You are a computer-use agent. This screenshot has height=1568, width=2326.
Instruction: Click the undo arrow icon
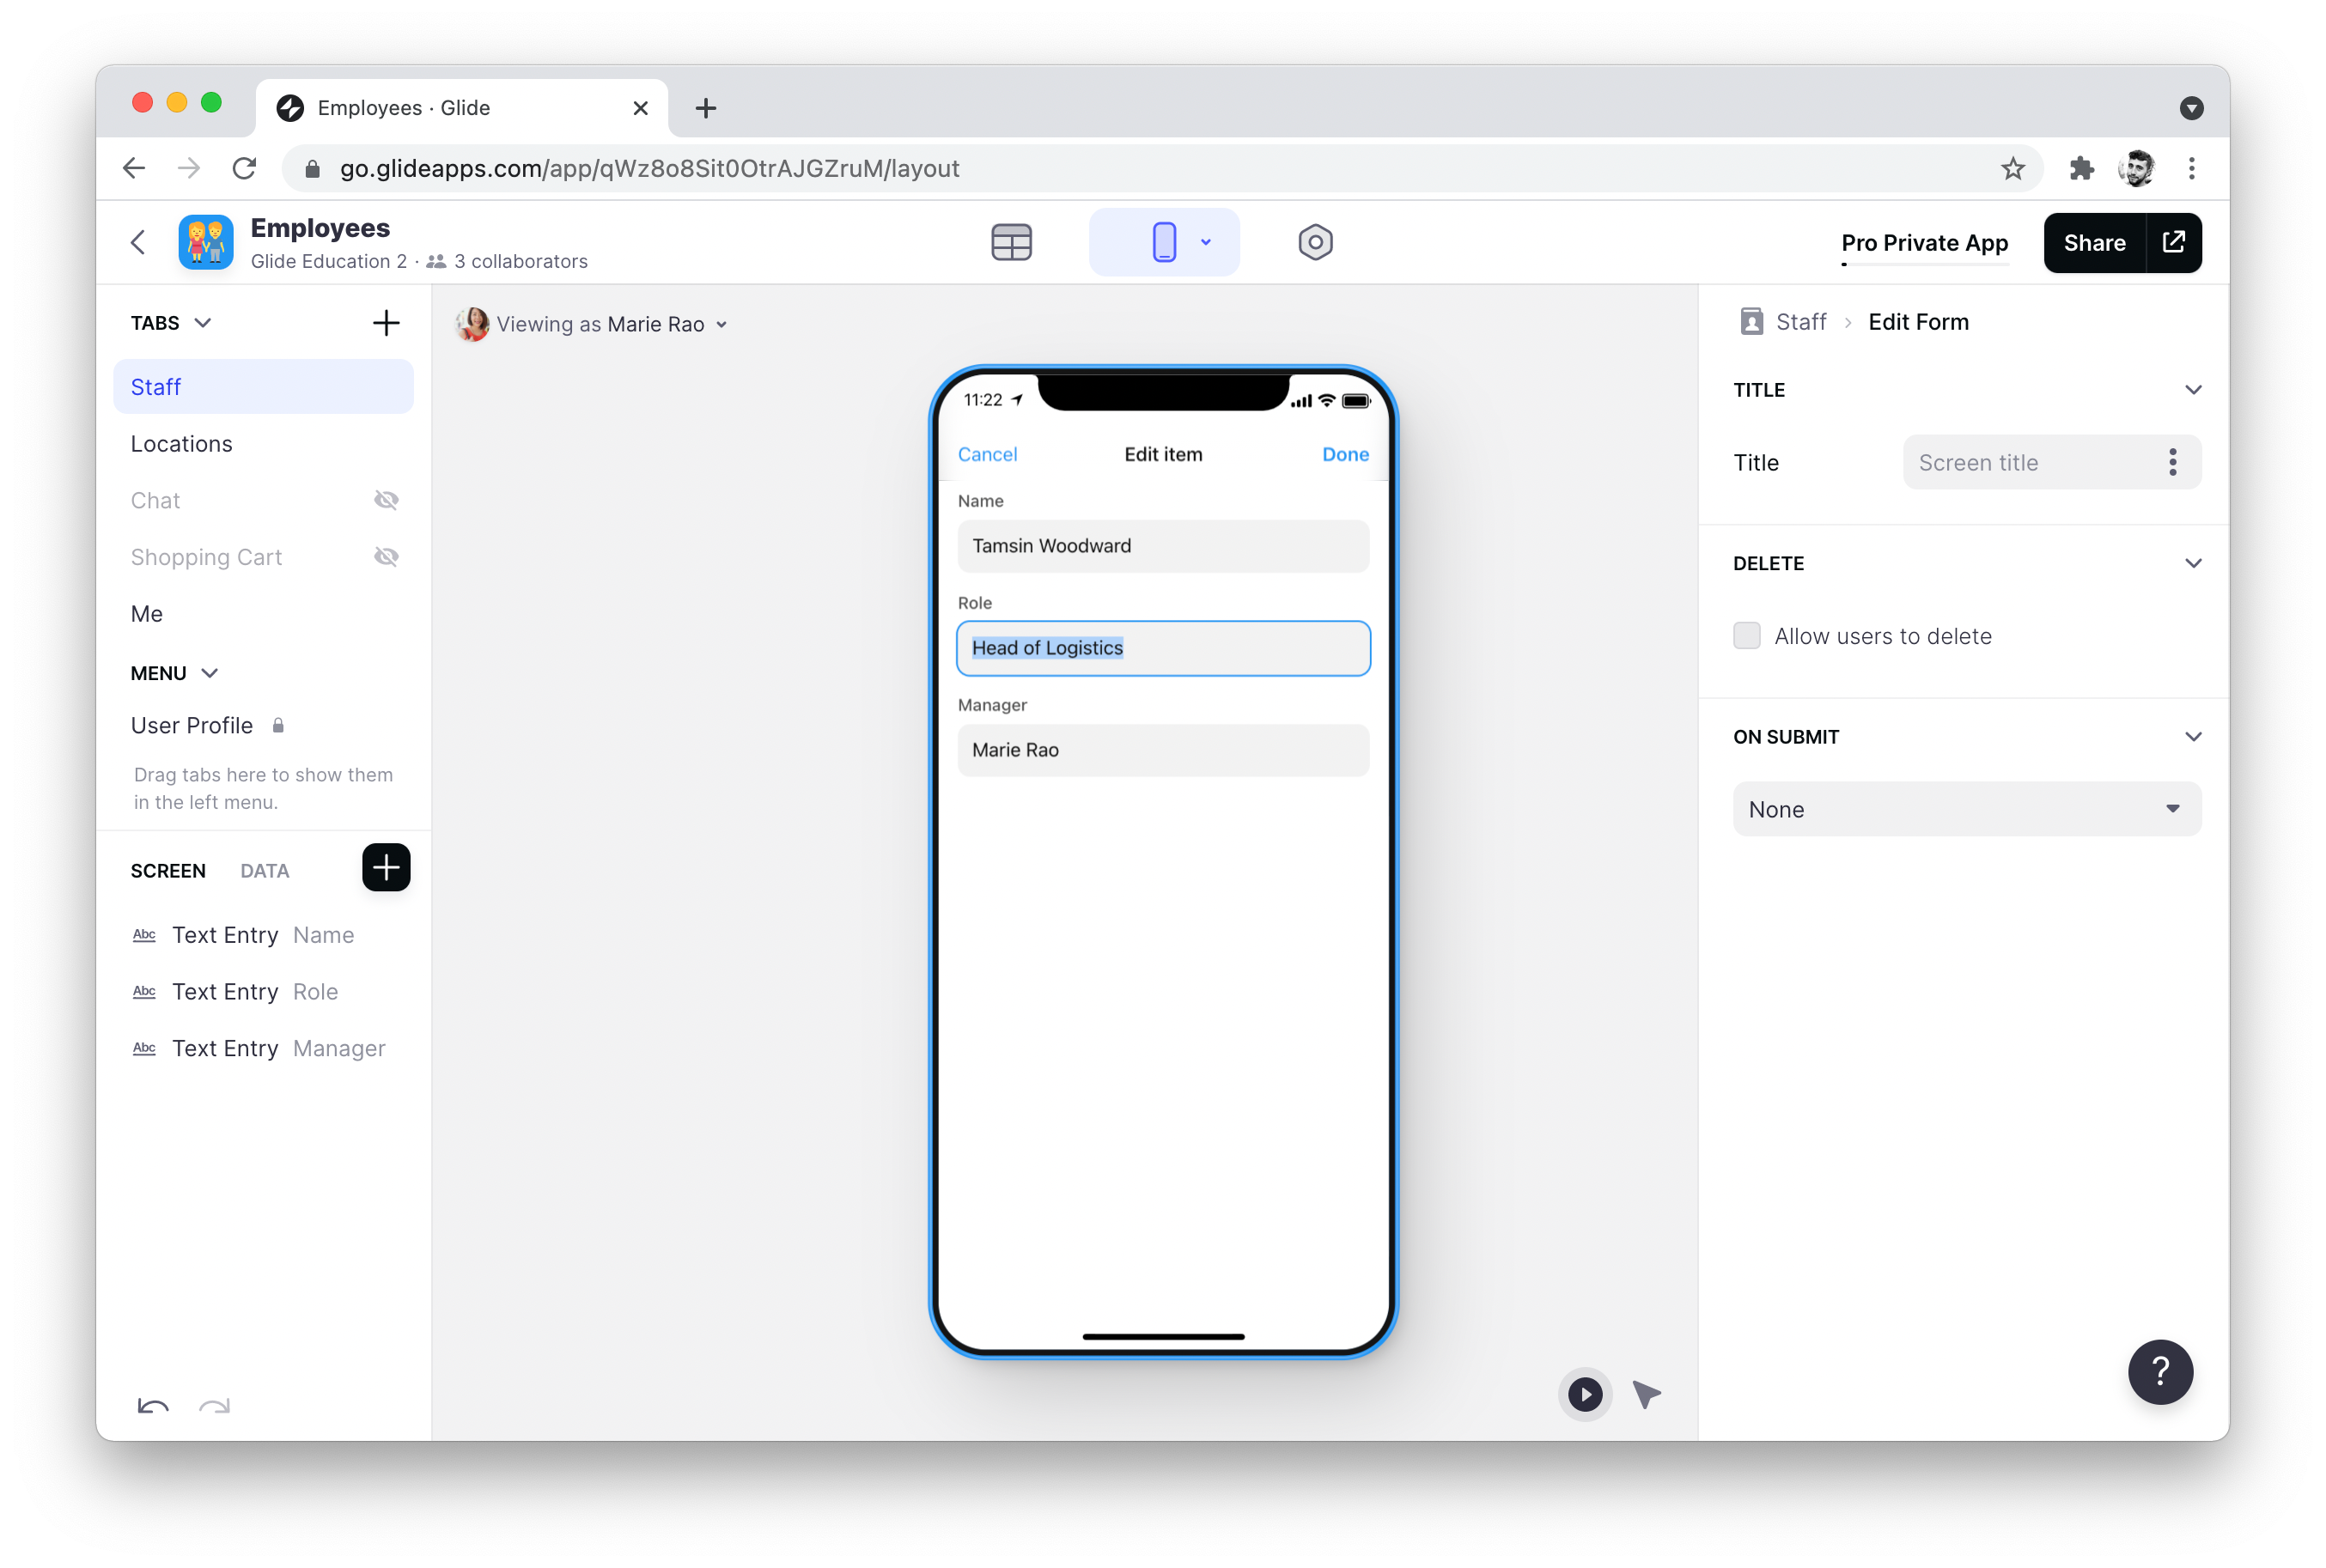153,1407
